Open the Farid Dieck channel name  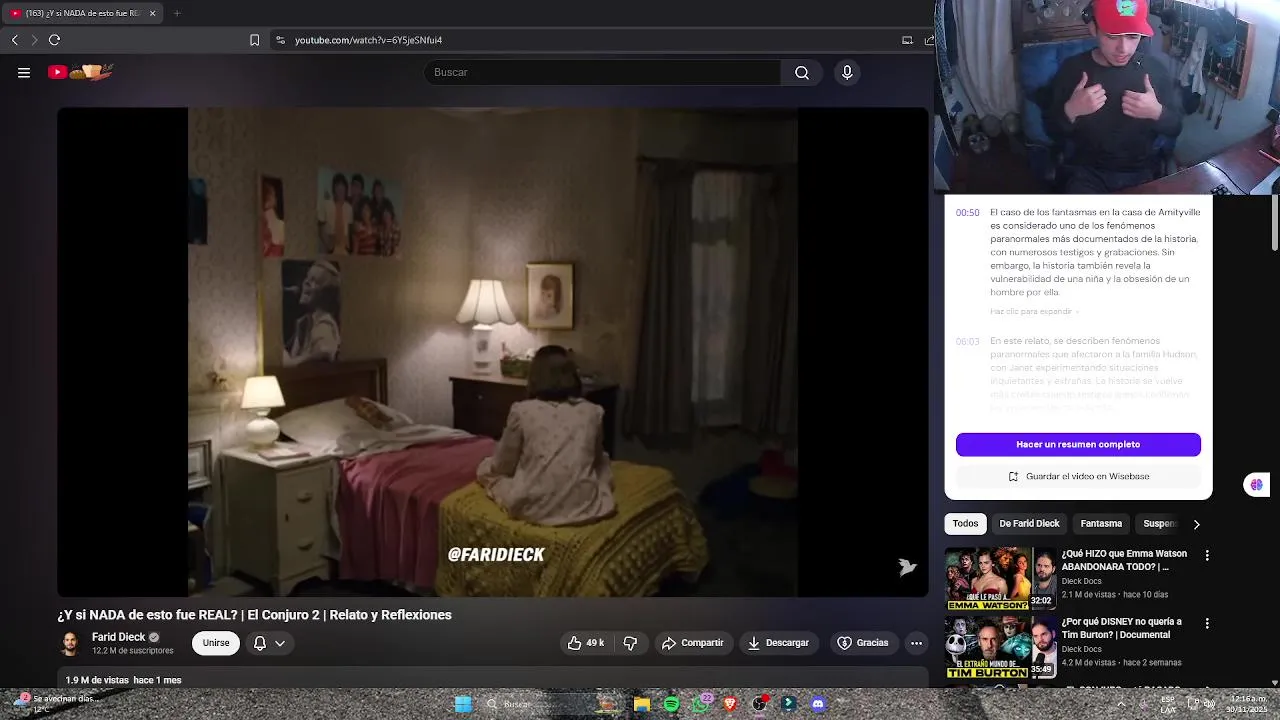(119, 637)
